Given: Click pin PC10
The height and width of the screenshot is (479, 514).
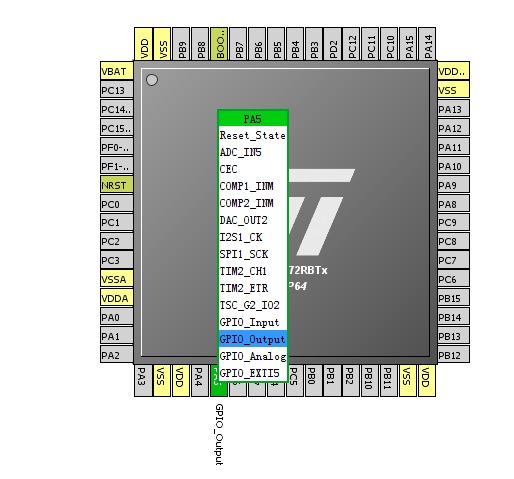Looking at the screenshot, I should [390, 44].
